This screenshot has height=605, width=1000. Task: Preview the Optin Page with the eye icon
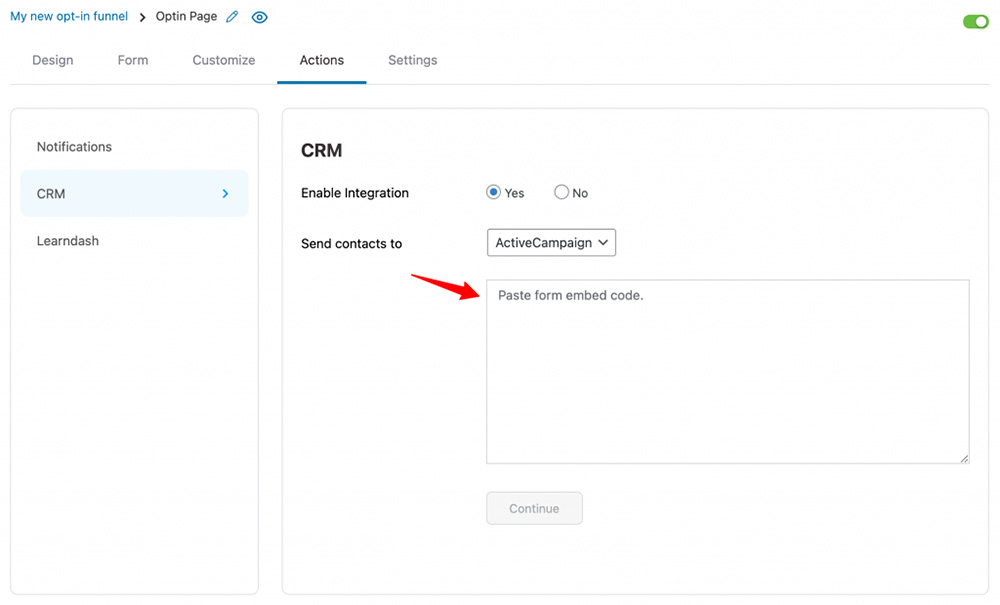[x=260, y=17]
